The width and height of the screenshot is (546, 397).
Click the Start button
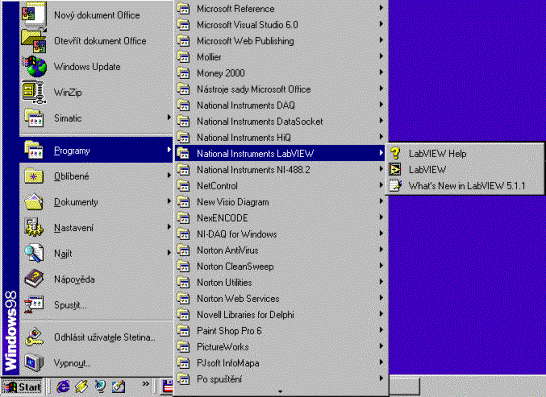click(22, 387)
